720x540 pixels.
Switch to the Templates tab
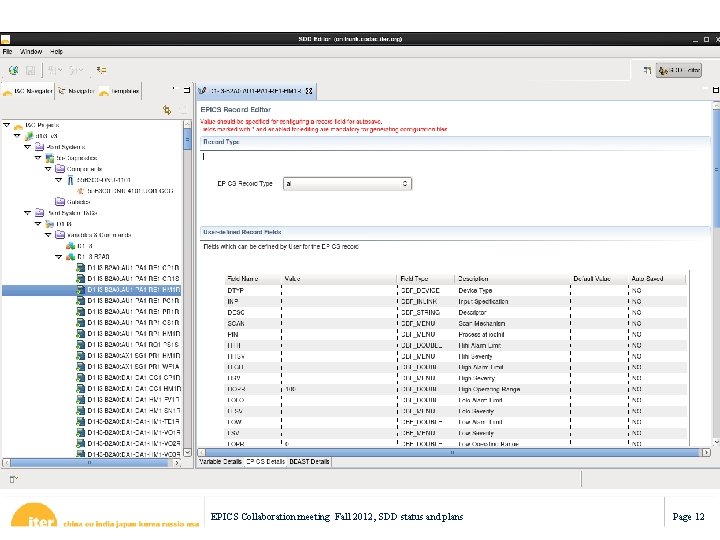[119, 91]
